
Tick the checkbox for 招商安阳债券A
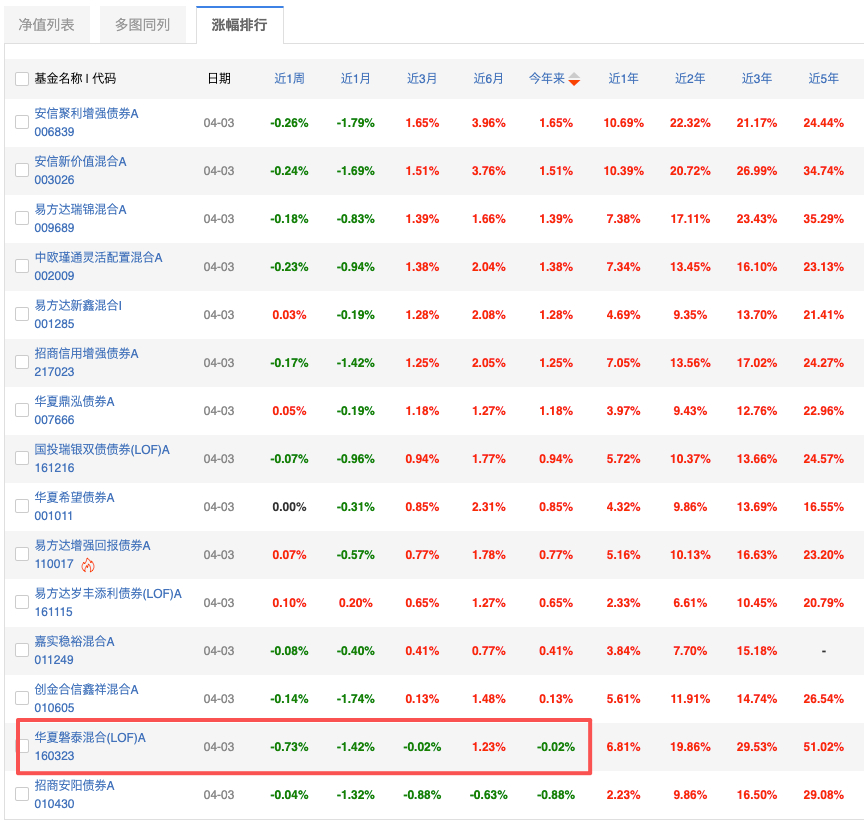coord(22,795)
